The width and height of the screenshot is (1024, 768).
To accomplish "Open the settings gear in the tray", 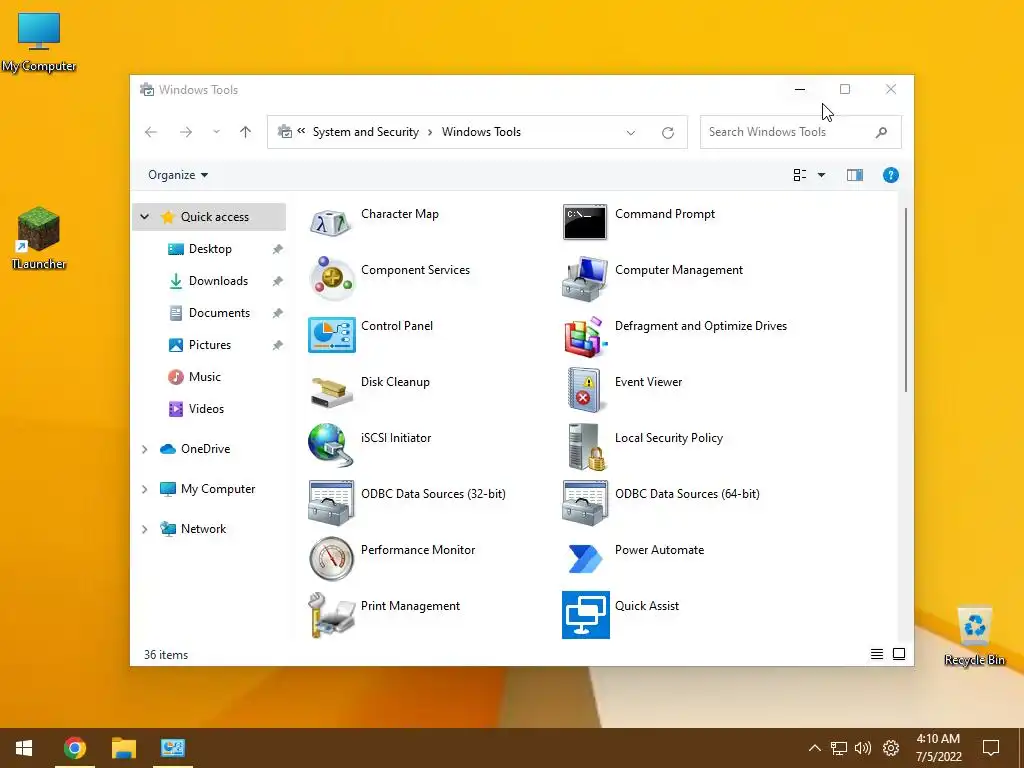I will [891, 748].
